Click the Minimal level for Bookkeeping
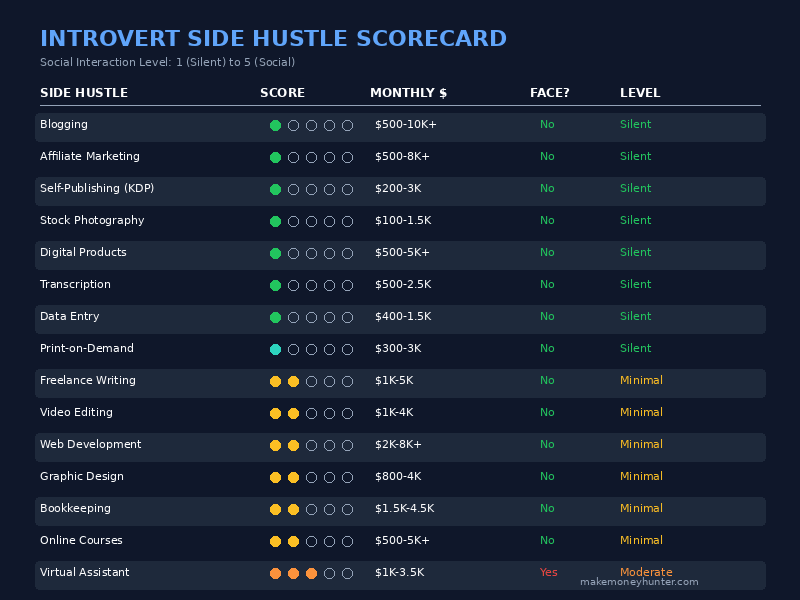The image size is (800, 600). (641, 509)
